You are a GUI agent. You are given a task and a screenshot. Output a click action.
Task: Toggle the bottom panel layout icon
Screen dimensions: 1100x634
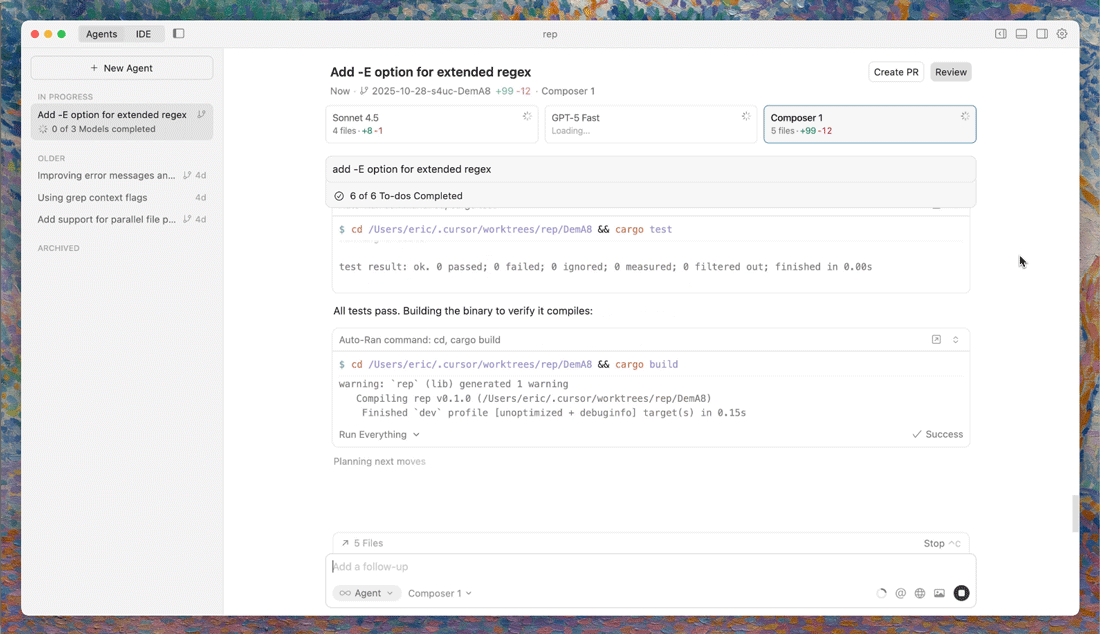tap(1021, 34)
